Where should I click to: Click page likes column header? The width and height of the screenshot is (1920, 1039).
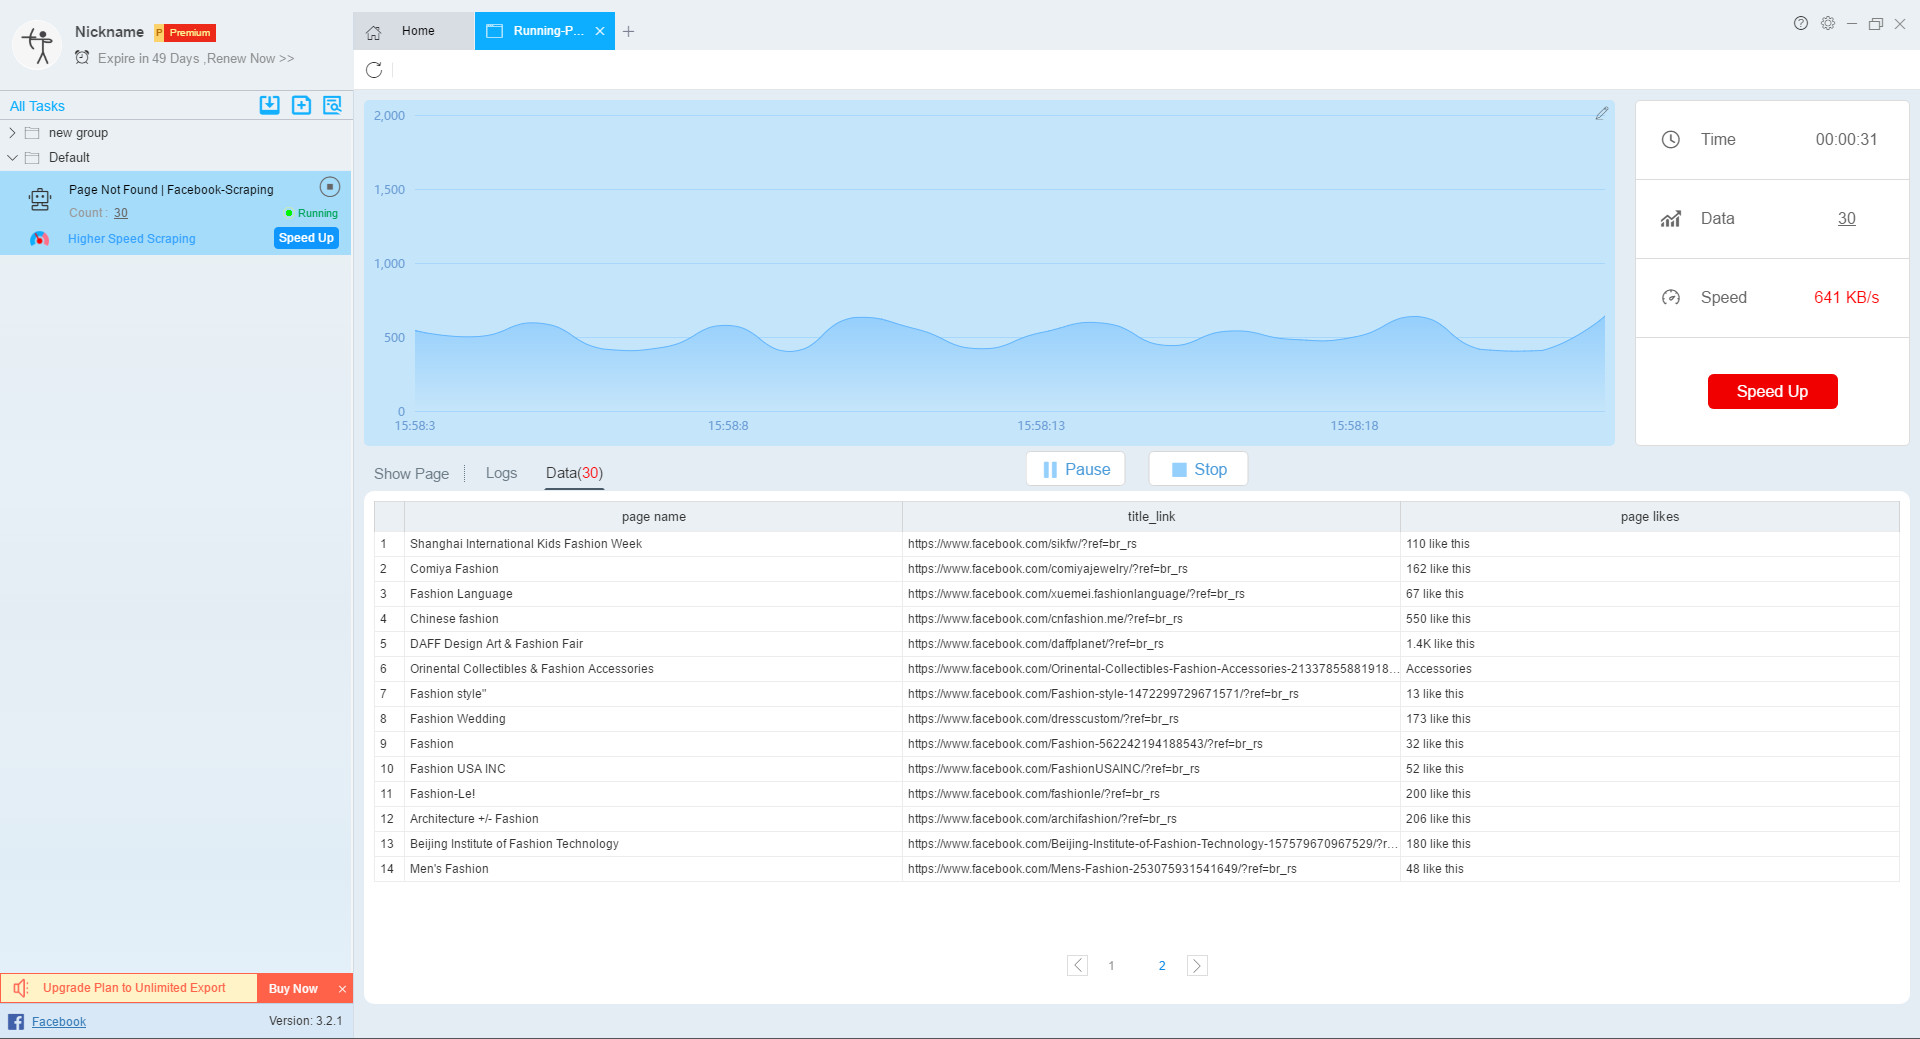pyautogui.click(x=1650, y=517)
